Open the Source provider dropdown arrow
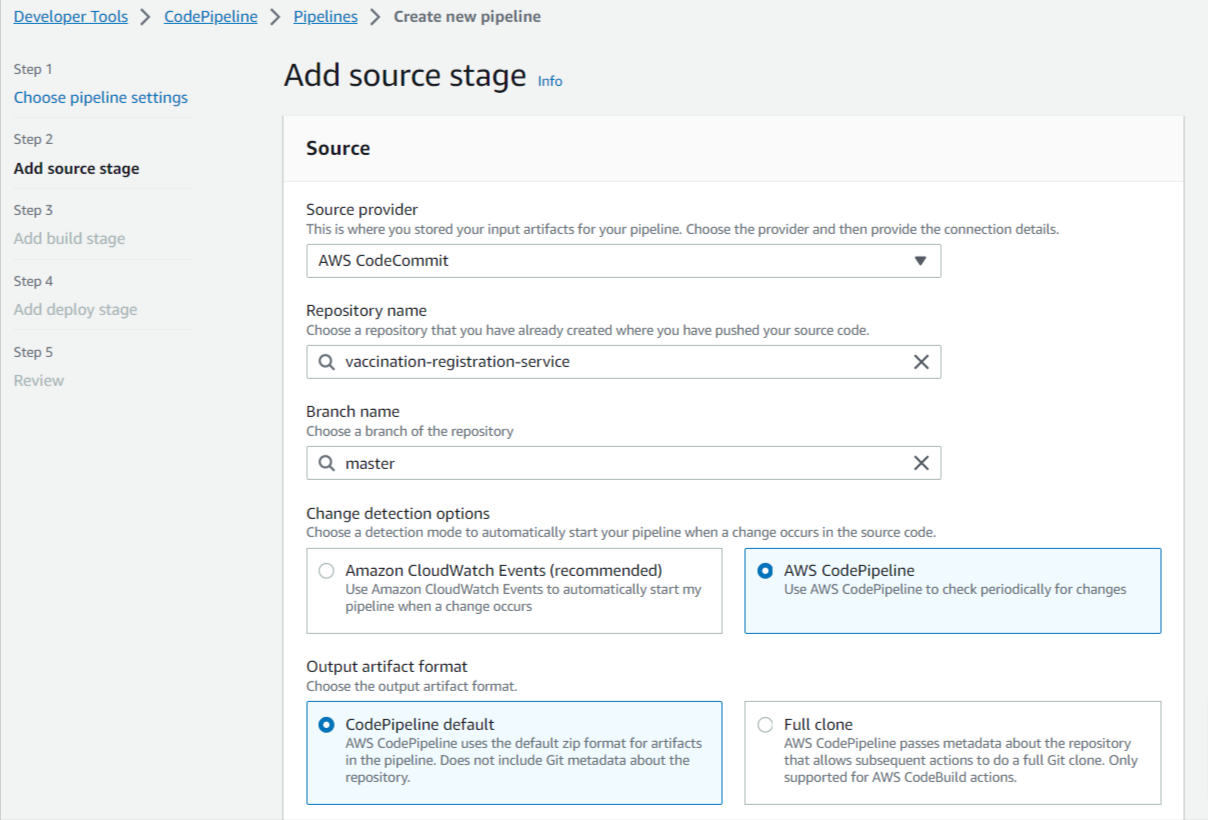The width and height of the screenshot is (1208, 820). [920, 261]
